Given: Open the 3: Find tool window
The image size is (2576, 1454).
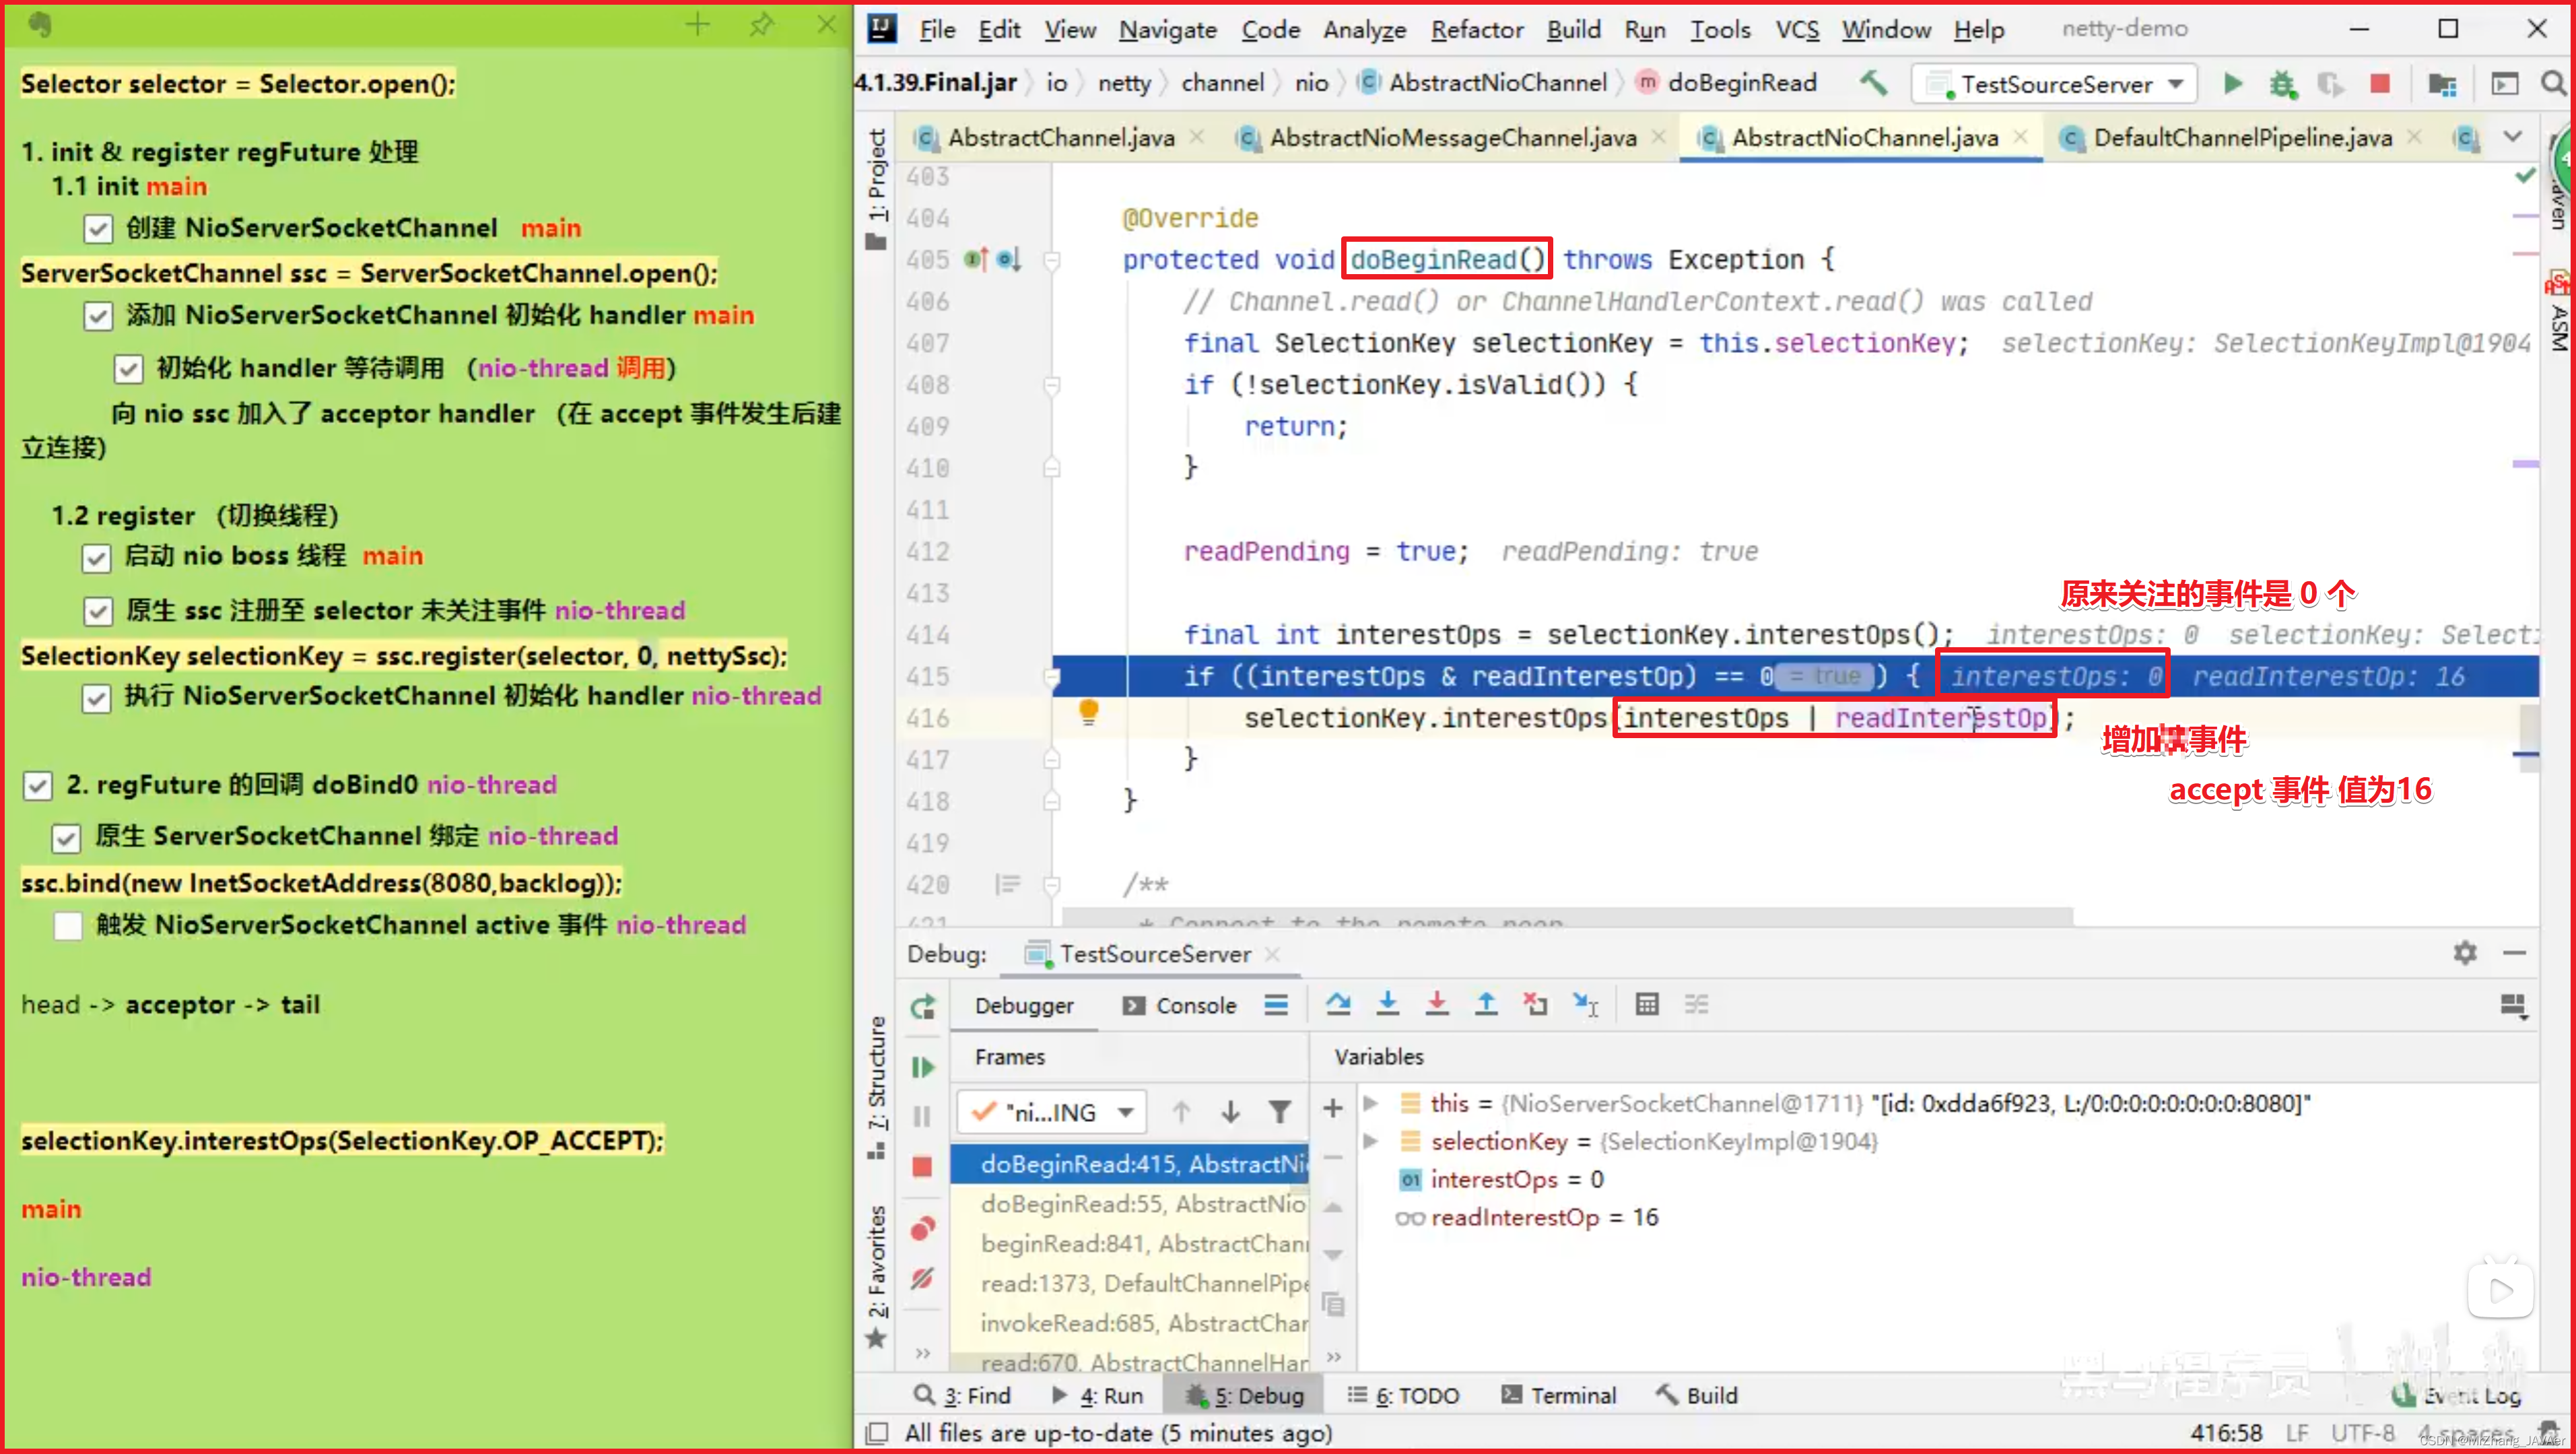Looking at the screenshot, I should coord(963,1395).
